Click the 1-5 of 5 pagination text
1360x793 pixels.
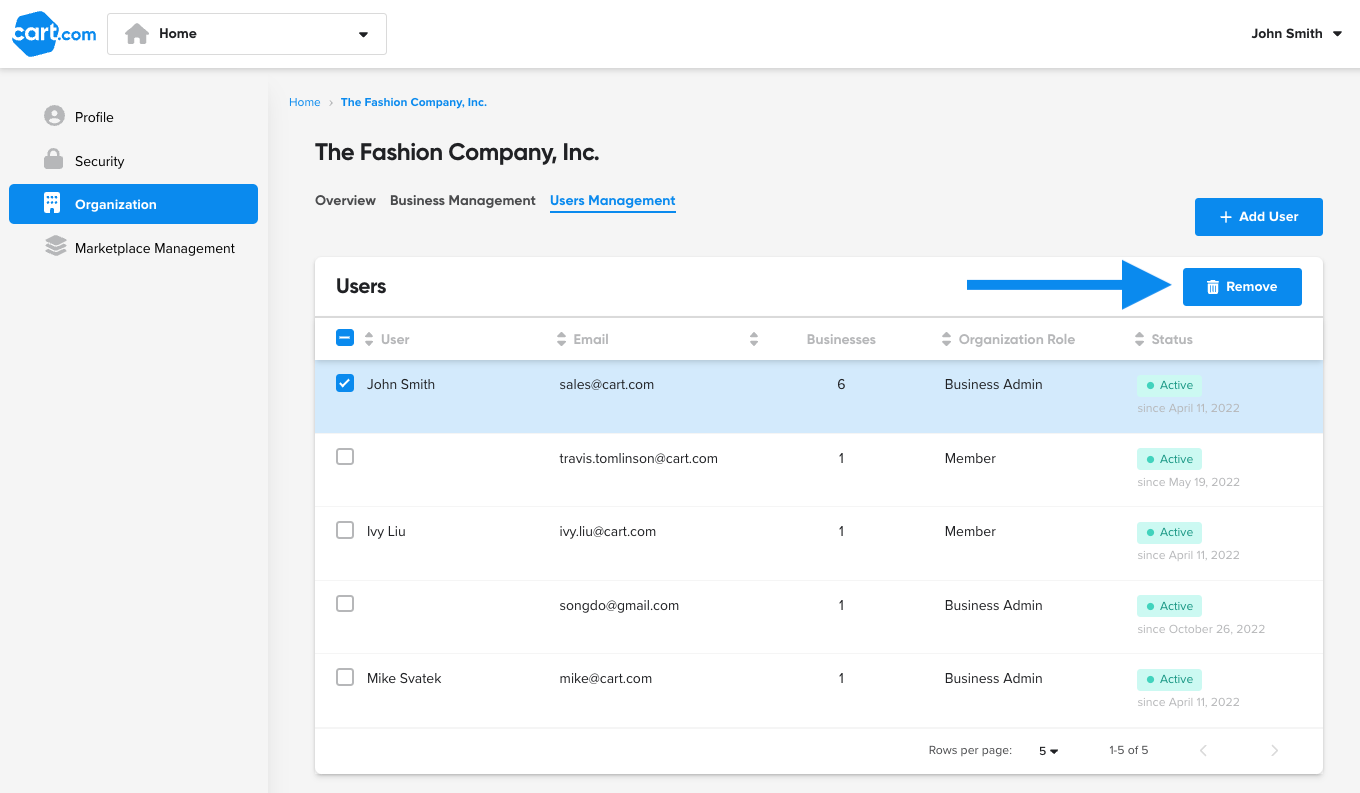(1129, 750)
